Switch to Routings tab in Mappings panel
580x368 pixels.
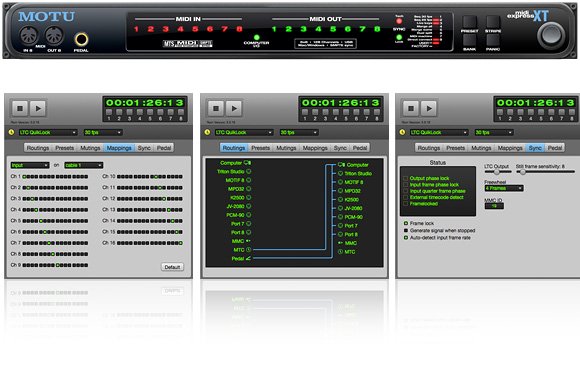pyautogui.click(x=38, y=148)
